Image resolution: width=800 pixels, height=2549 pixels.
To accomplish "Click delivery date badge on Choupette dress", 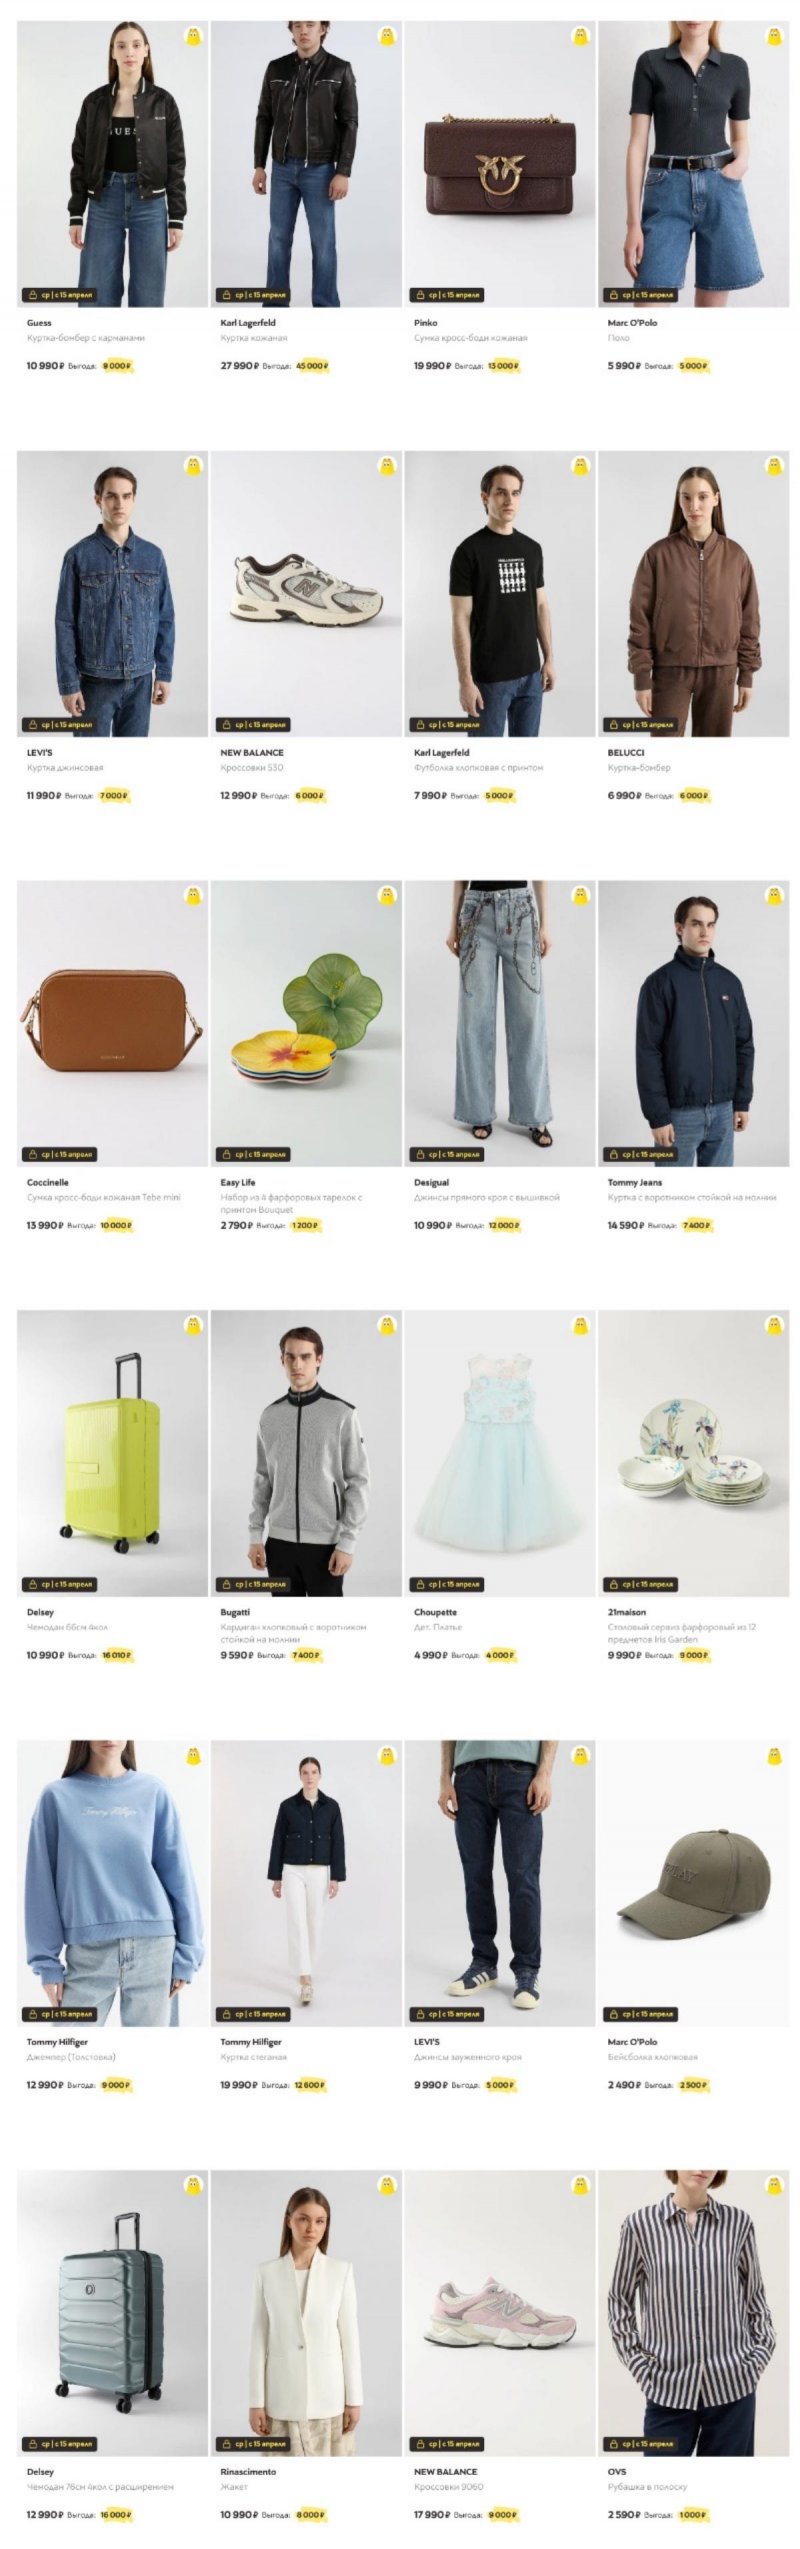I will tap(447, 1584).
